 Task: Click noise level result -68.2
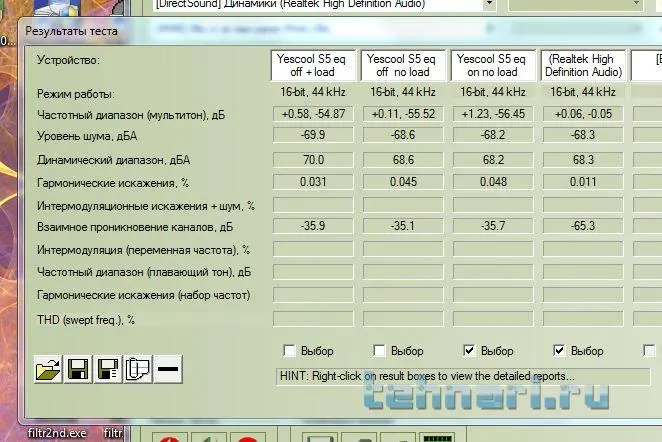pos(493,135)
